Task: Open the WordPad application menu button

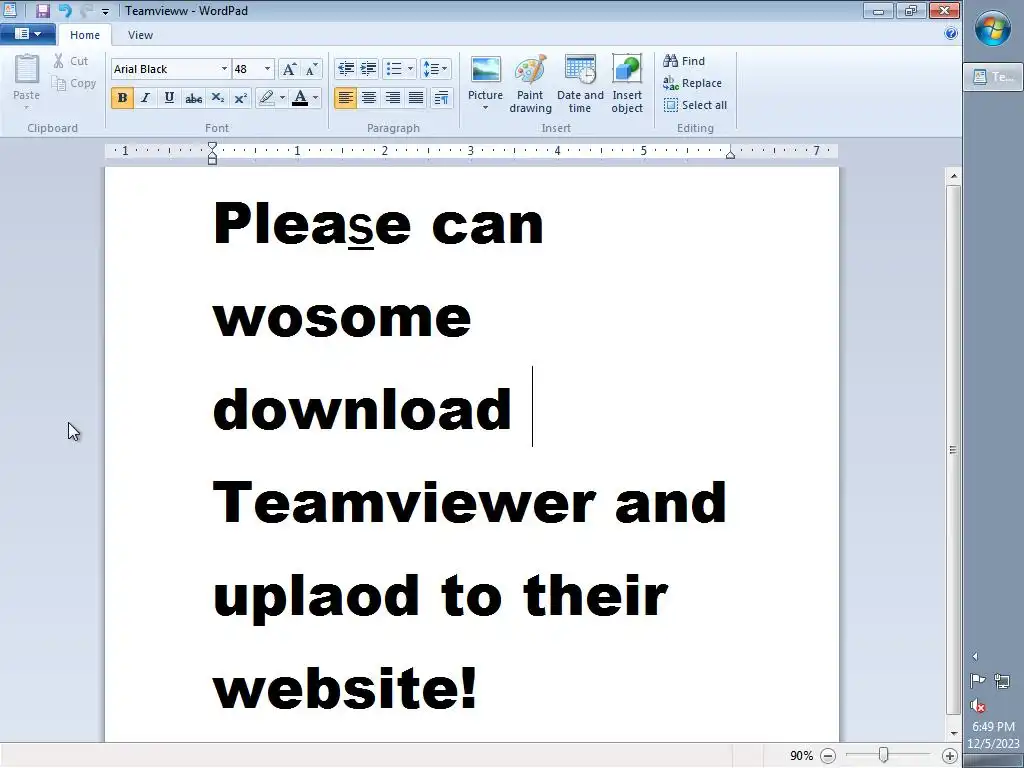Action: coord(27,34)
